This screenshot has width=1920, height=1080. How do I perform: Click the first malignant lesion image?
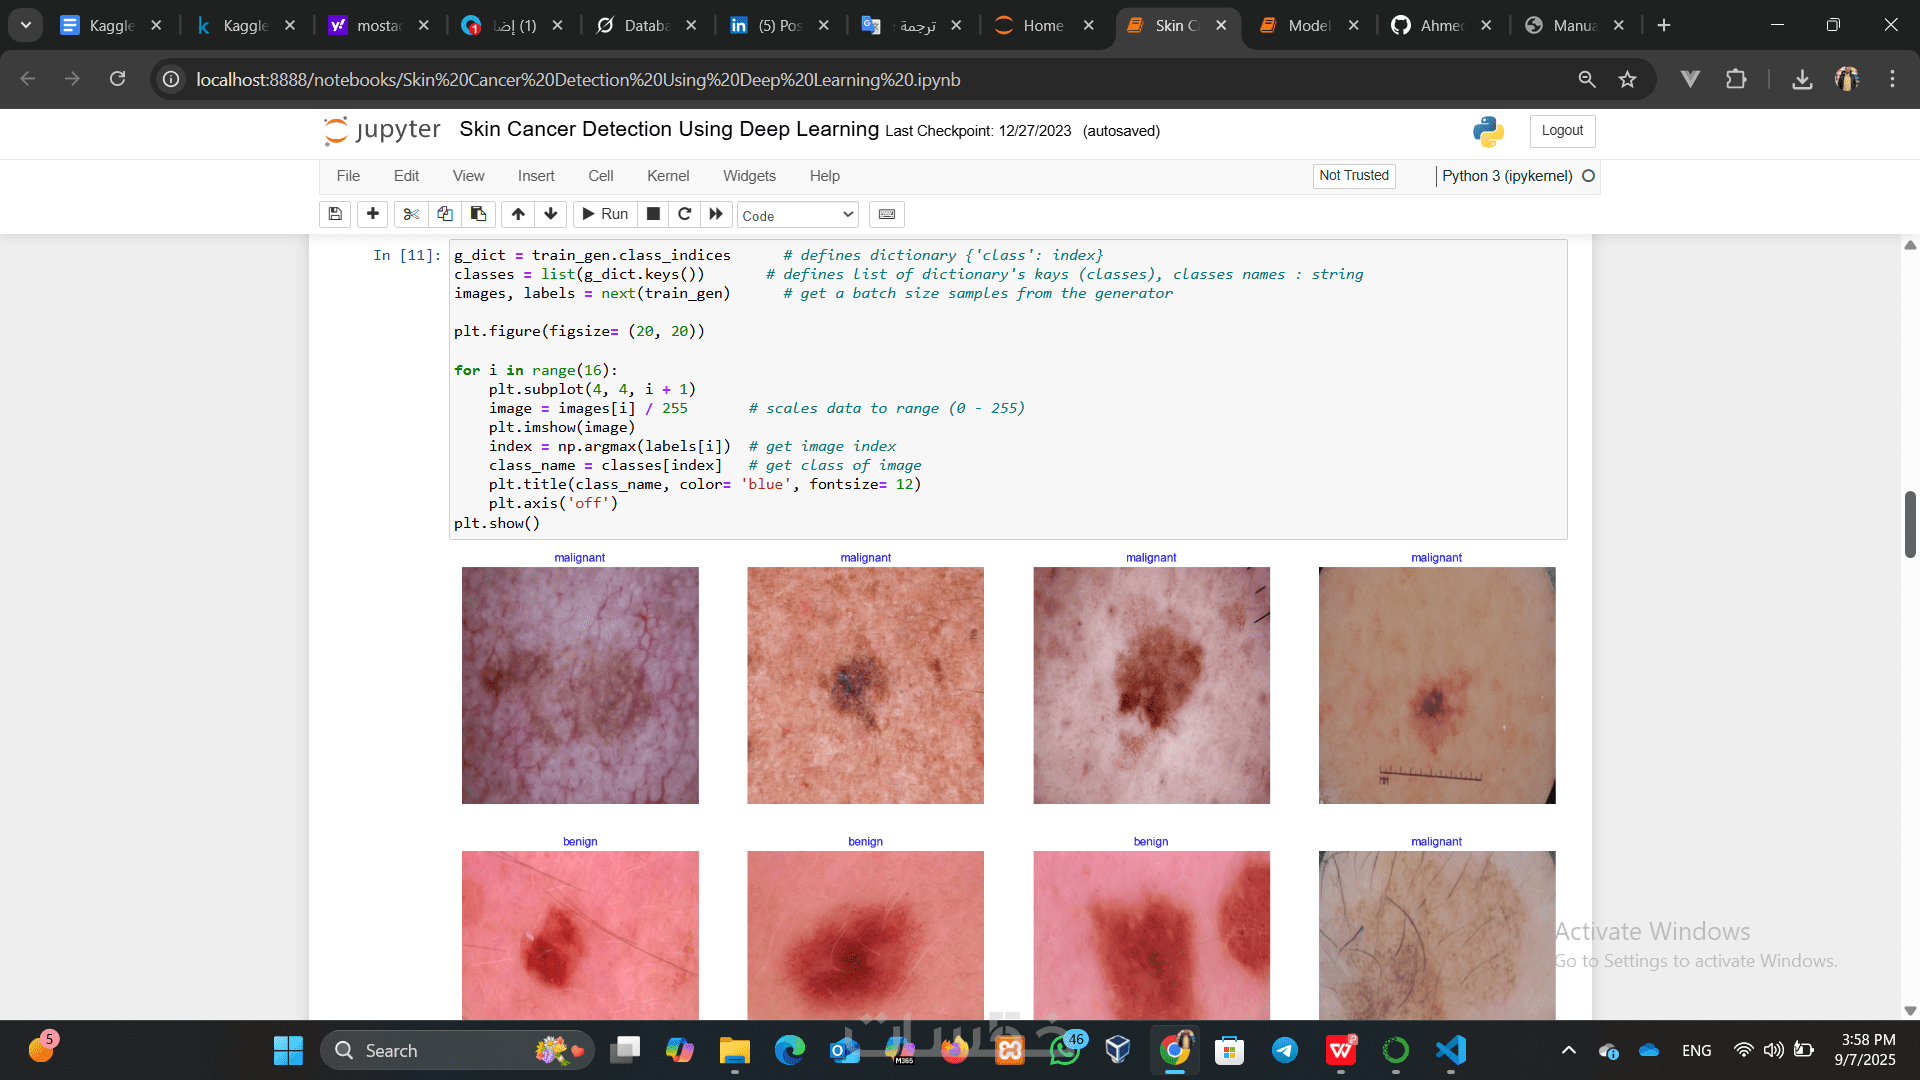(x=580, y=685)
